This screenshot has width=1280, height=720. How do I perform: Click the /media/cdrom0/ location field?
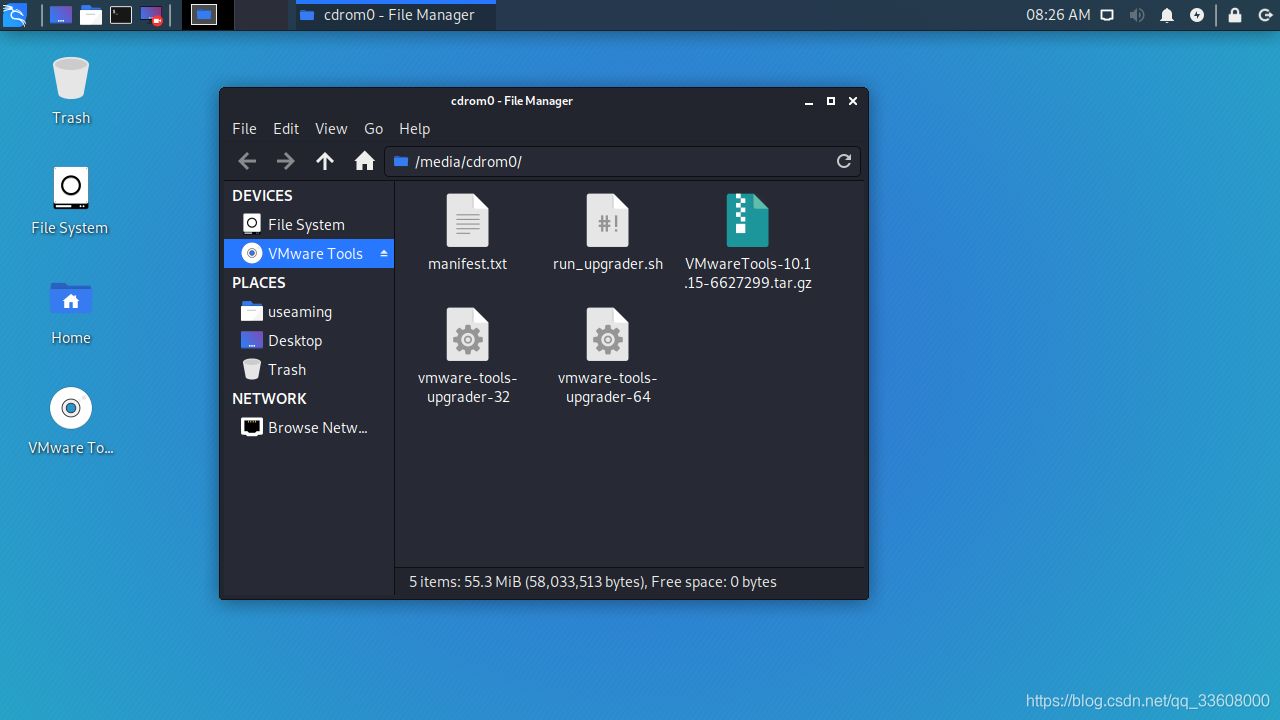[622, 161]
